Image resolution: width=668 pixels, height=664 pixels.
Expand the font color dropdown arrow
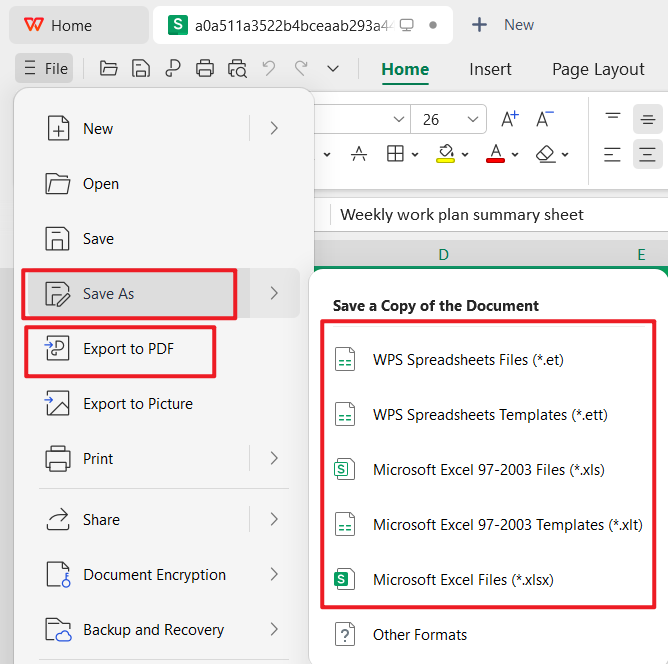click(x=515, y=155)
